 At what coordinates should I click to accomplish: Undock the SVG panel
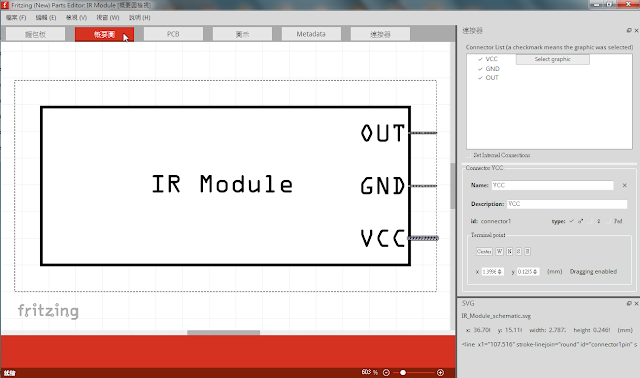629,303
